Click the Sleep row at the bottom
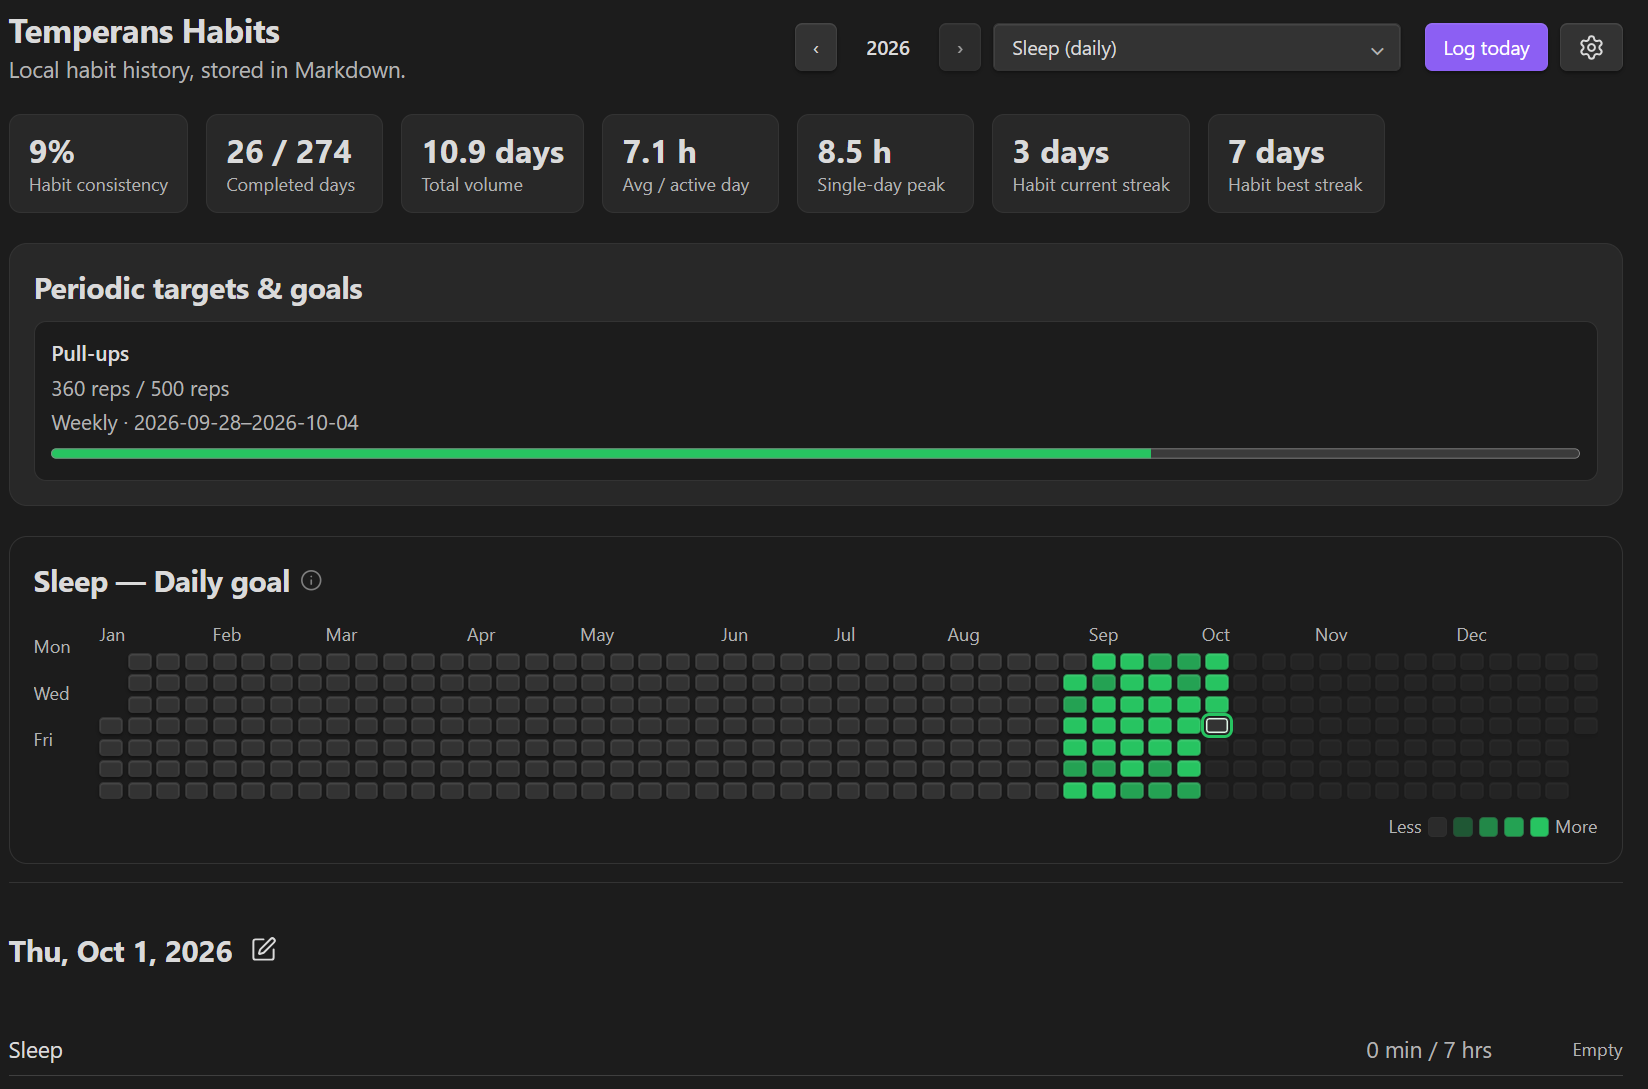The width and height of the screenshot is (1648, 1089). click(815, 1050)
